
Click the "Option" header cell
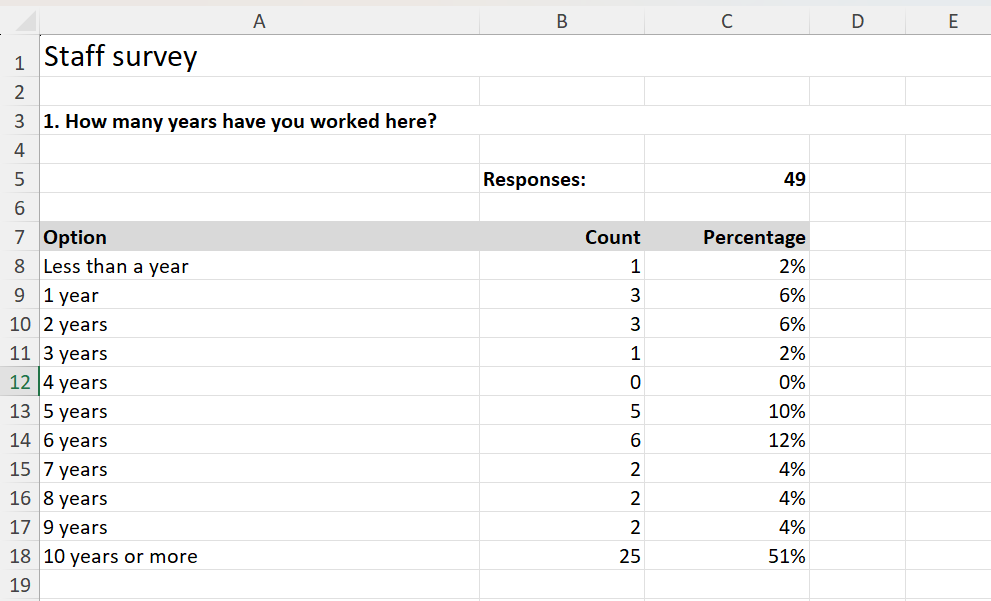tap(75, 238)
